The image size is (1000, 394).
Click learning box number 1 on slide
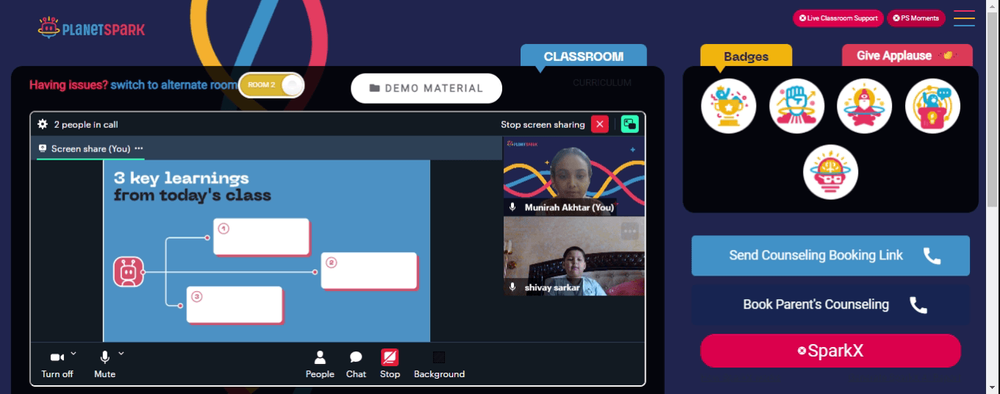click(x=261, y=237)
